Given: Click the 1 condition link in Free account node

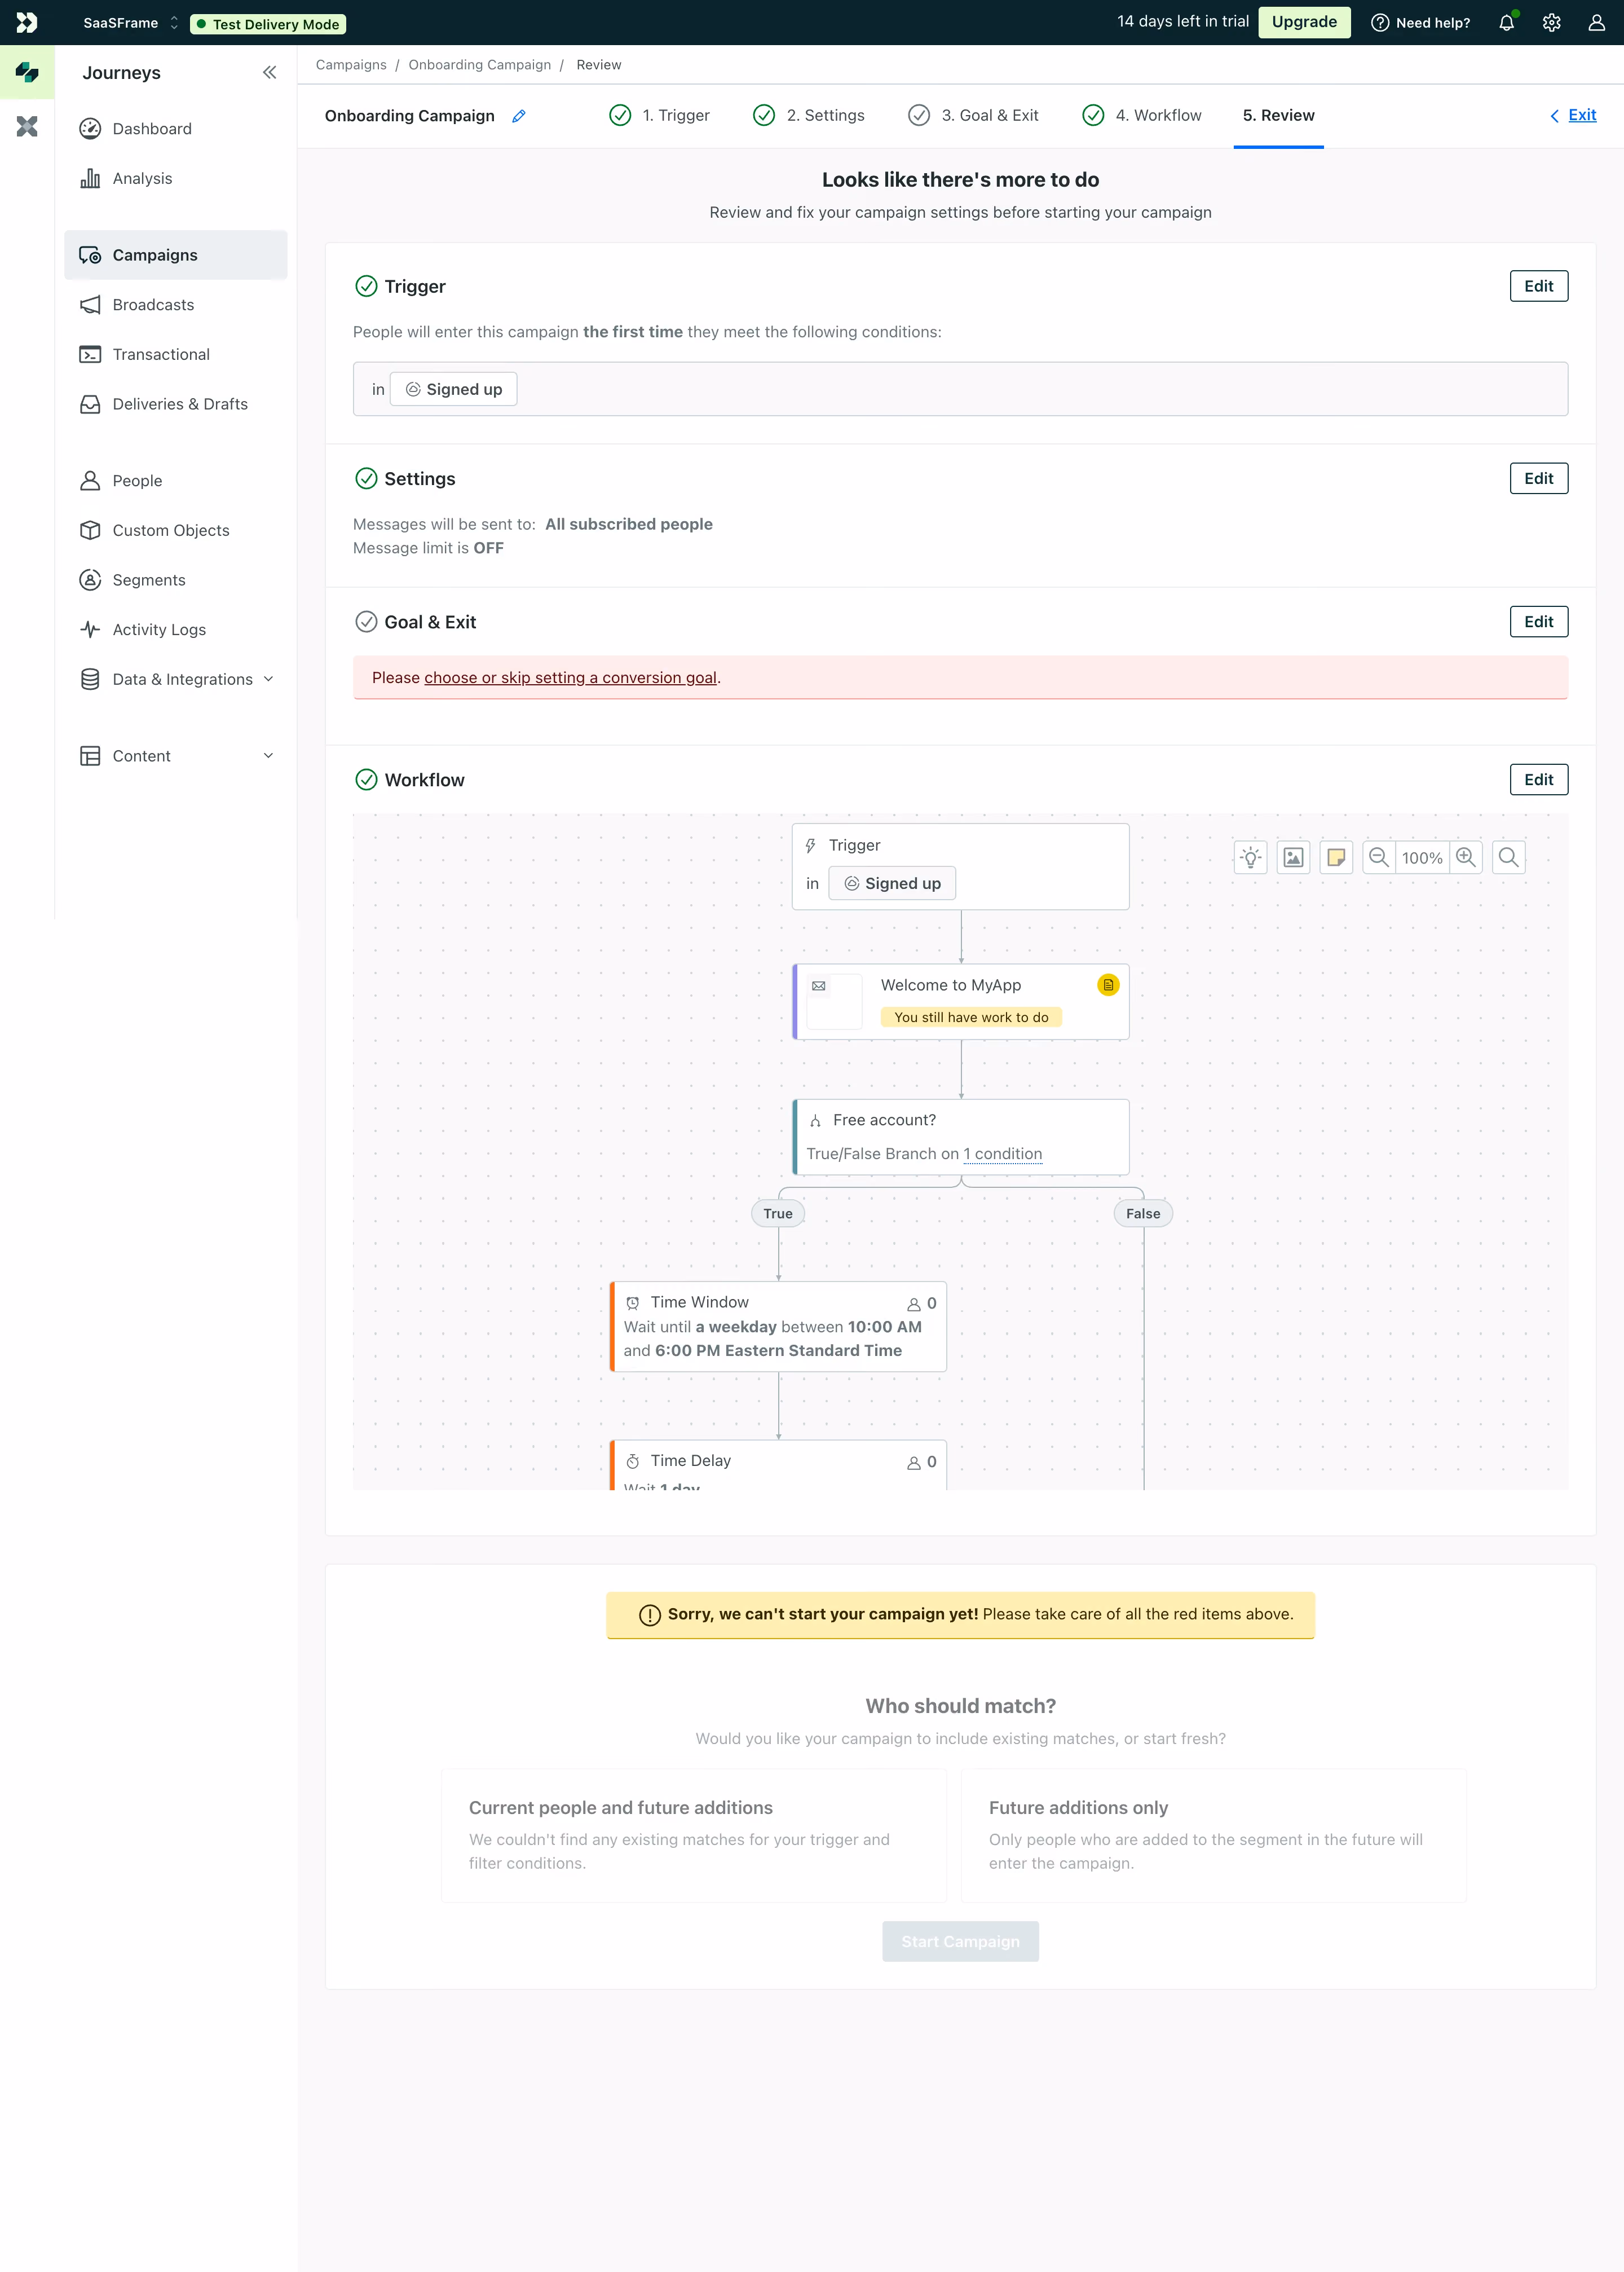Looking at the screenshot, I should (1002, 1154).
